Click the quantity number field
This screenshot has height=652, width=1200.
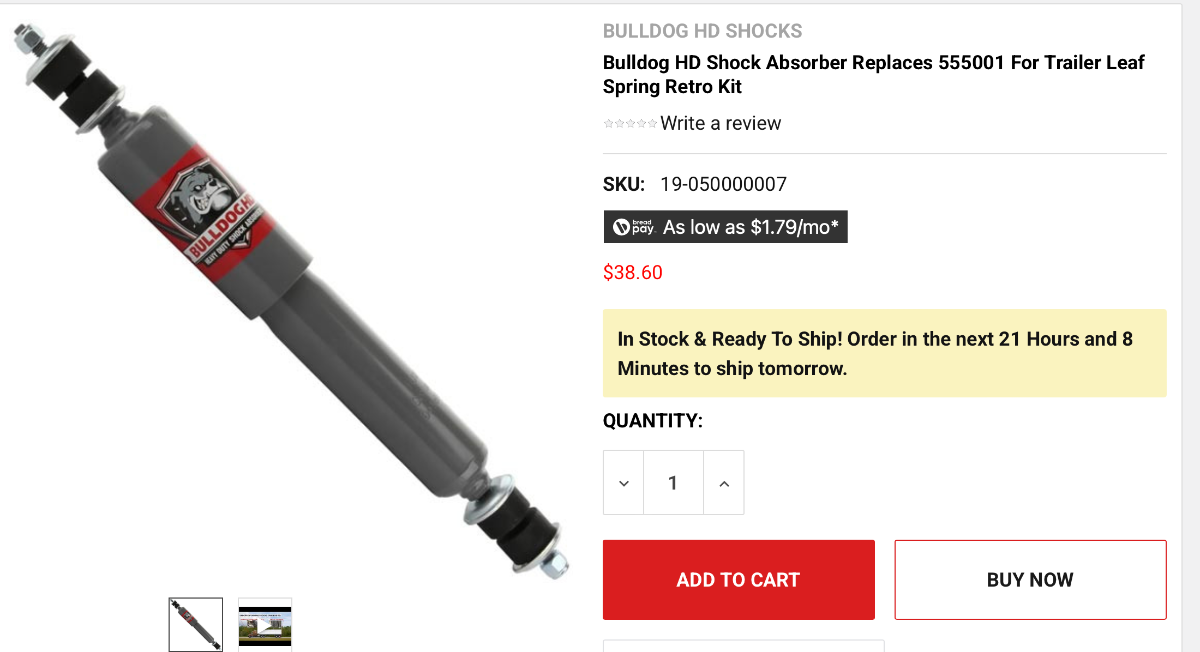pos(673,483)
